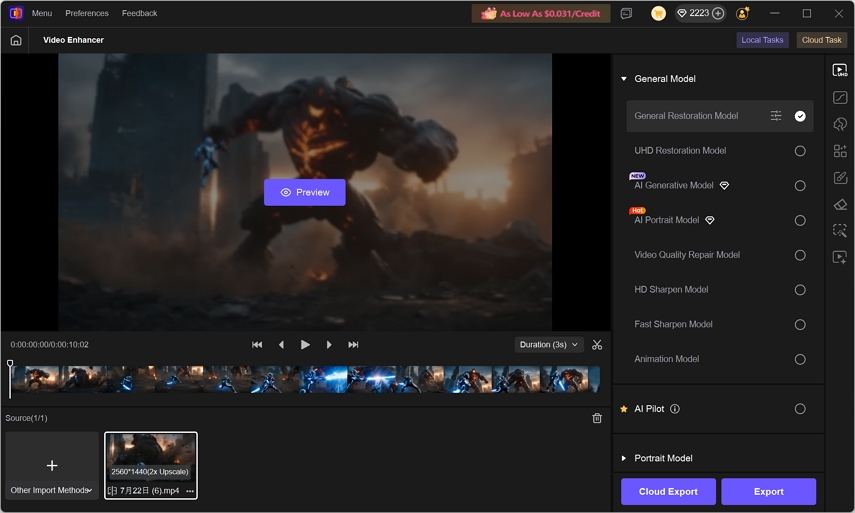Click diamond icon next to AI Portrait Model
855x513 pixels.
coord(709,220)
